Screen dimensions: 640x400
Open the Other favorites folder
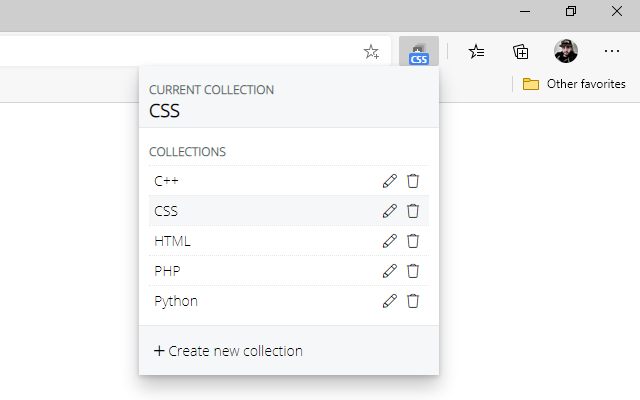tap(574, 84)
